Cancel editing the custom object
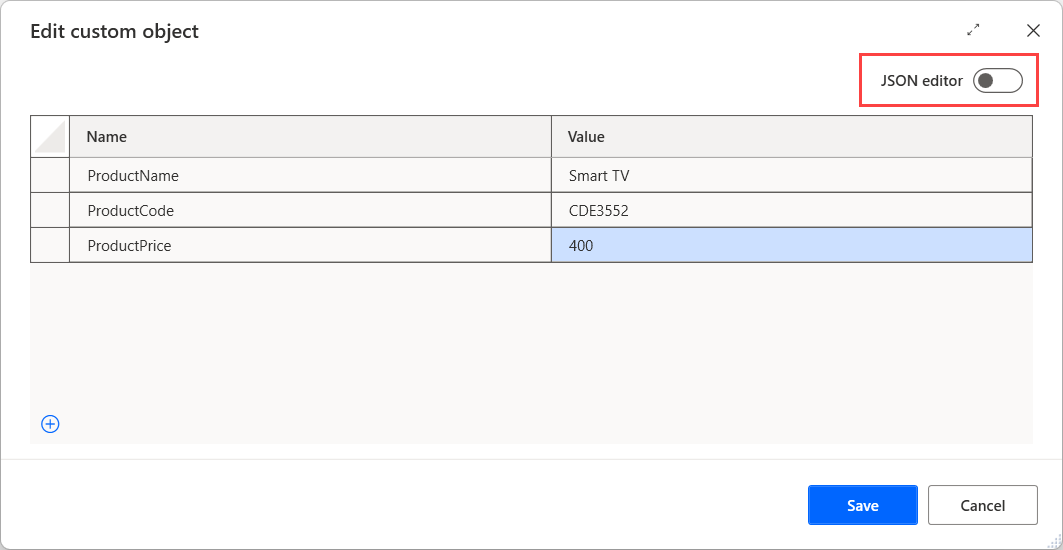This screenshot has width=1063, height=550. 982,505
